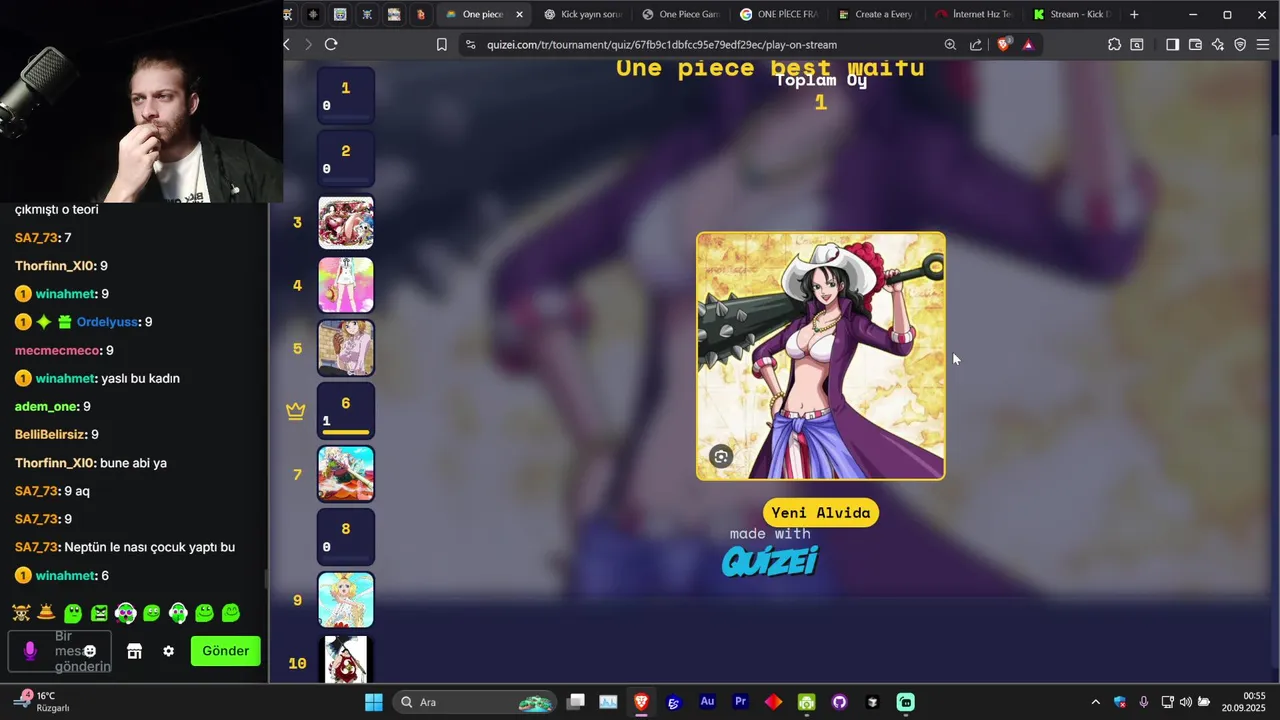Go back to the previous page
This screenshot has height=720, width=1280.
(x=287, y=44)
